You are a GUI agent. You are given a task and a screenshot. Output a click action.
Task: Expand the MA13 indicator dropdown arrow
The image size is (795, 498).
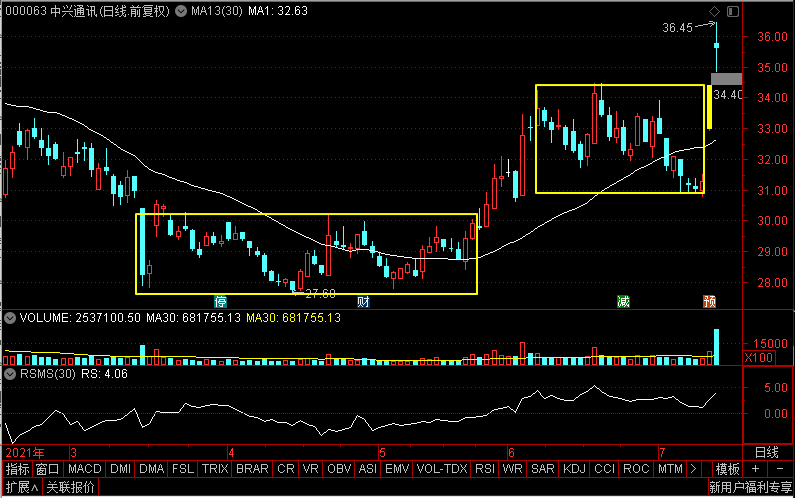point(181,11)
